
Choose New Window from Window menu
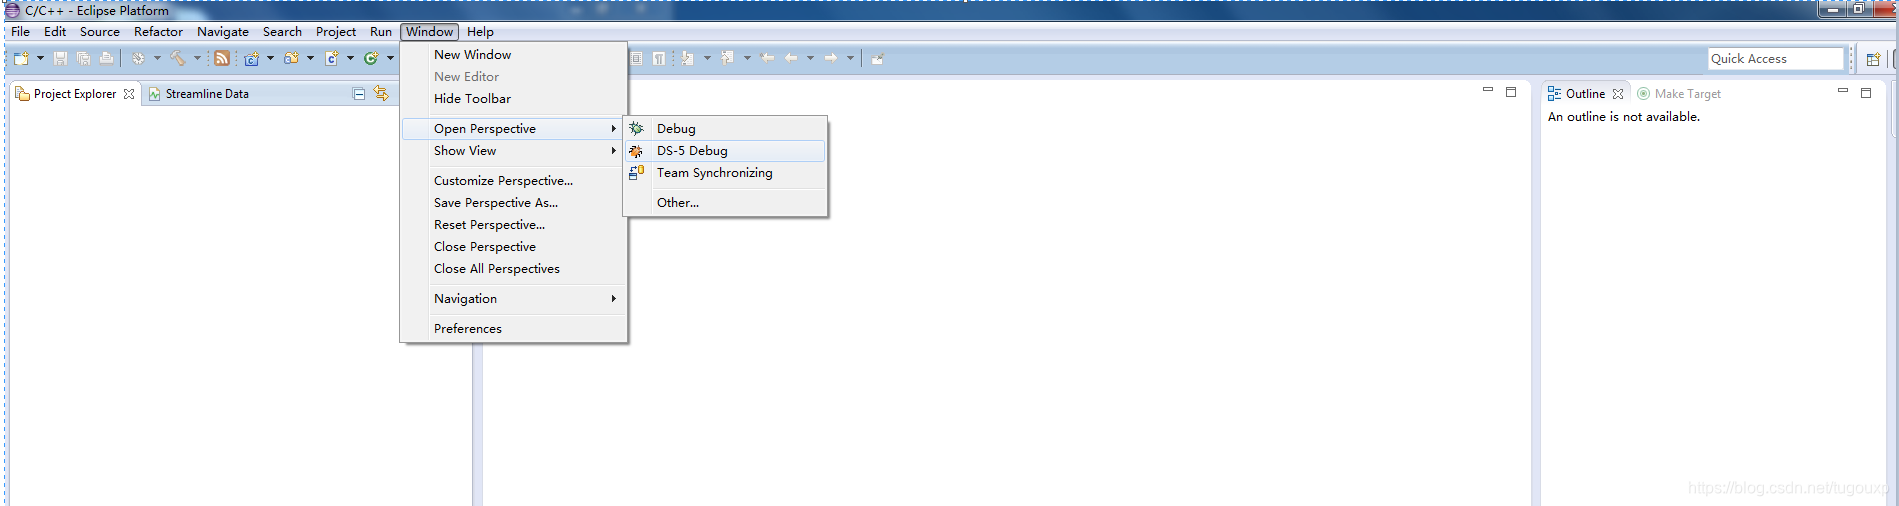(514, 55)
